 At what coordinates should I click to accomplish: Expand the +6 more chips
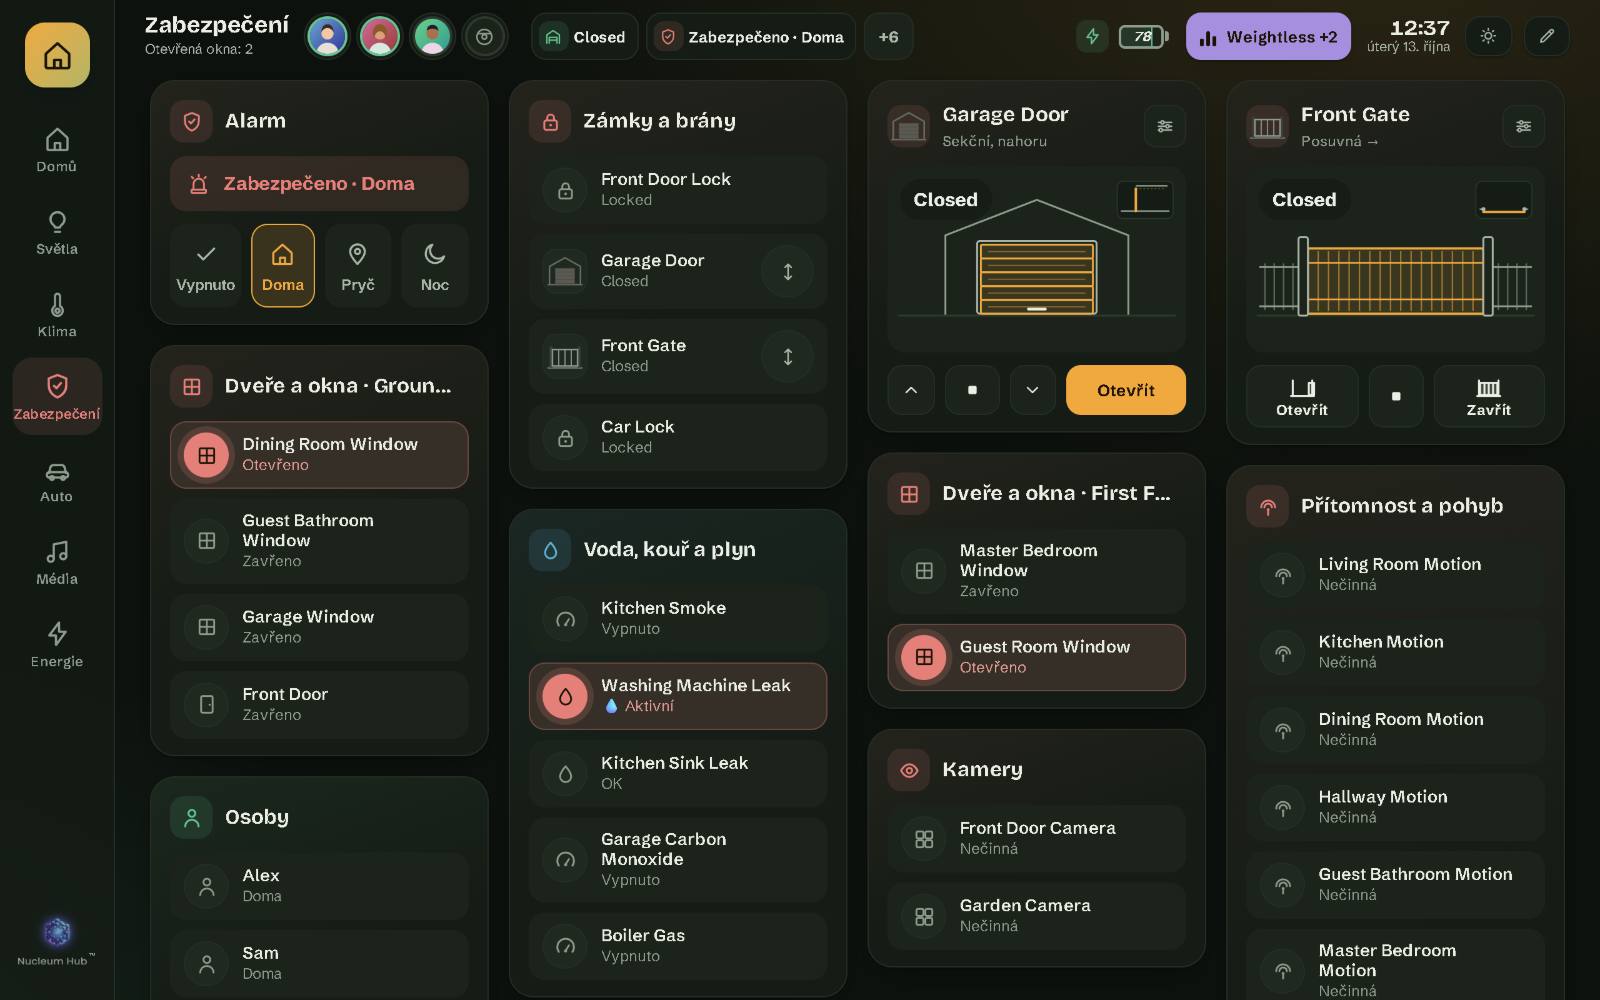coord(888,37)
